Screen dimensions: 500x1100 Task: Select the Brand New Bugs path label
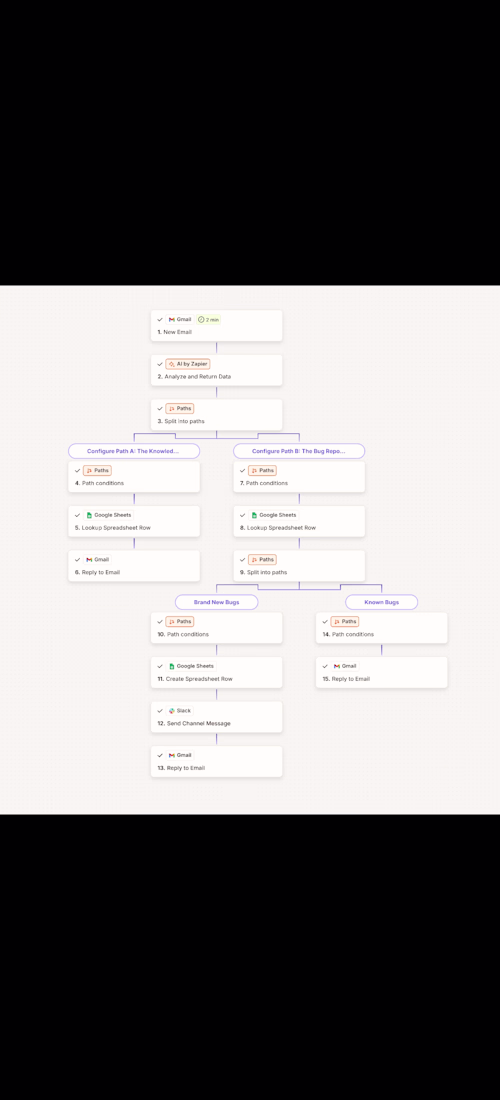point(217,602)
